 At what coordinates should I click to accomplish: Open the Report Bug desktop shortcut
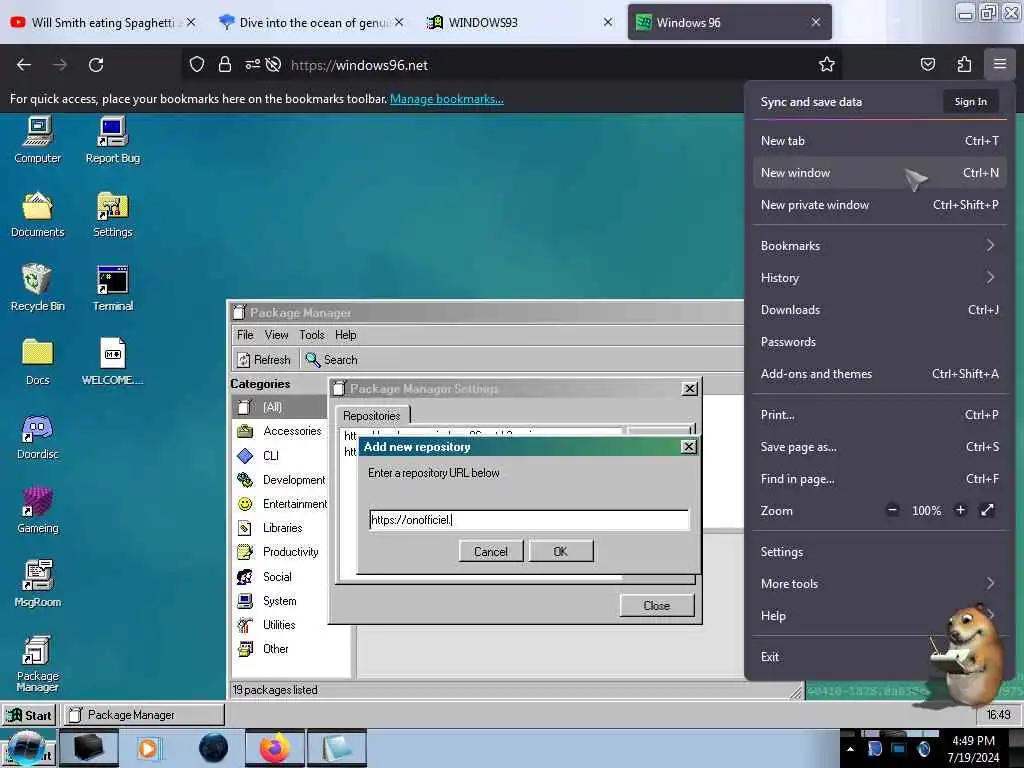pos(112,139)
